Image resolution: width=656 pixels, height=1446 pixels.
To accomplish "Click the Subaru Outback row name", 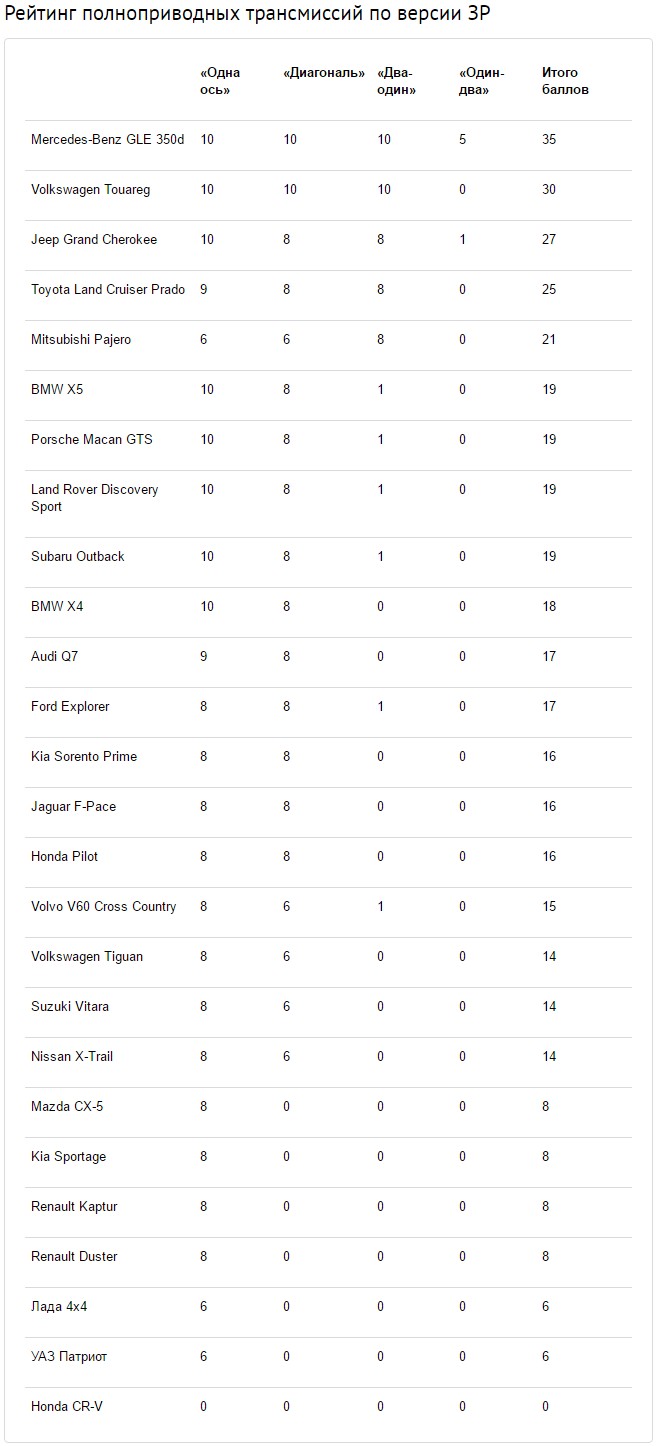I will pyautogui.click(x=78, y=557).
